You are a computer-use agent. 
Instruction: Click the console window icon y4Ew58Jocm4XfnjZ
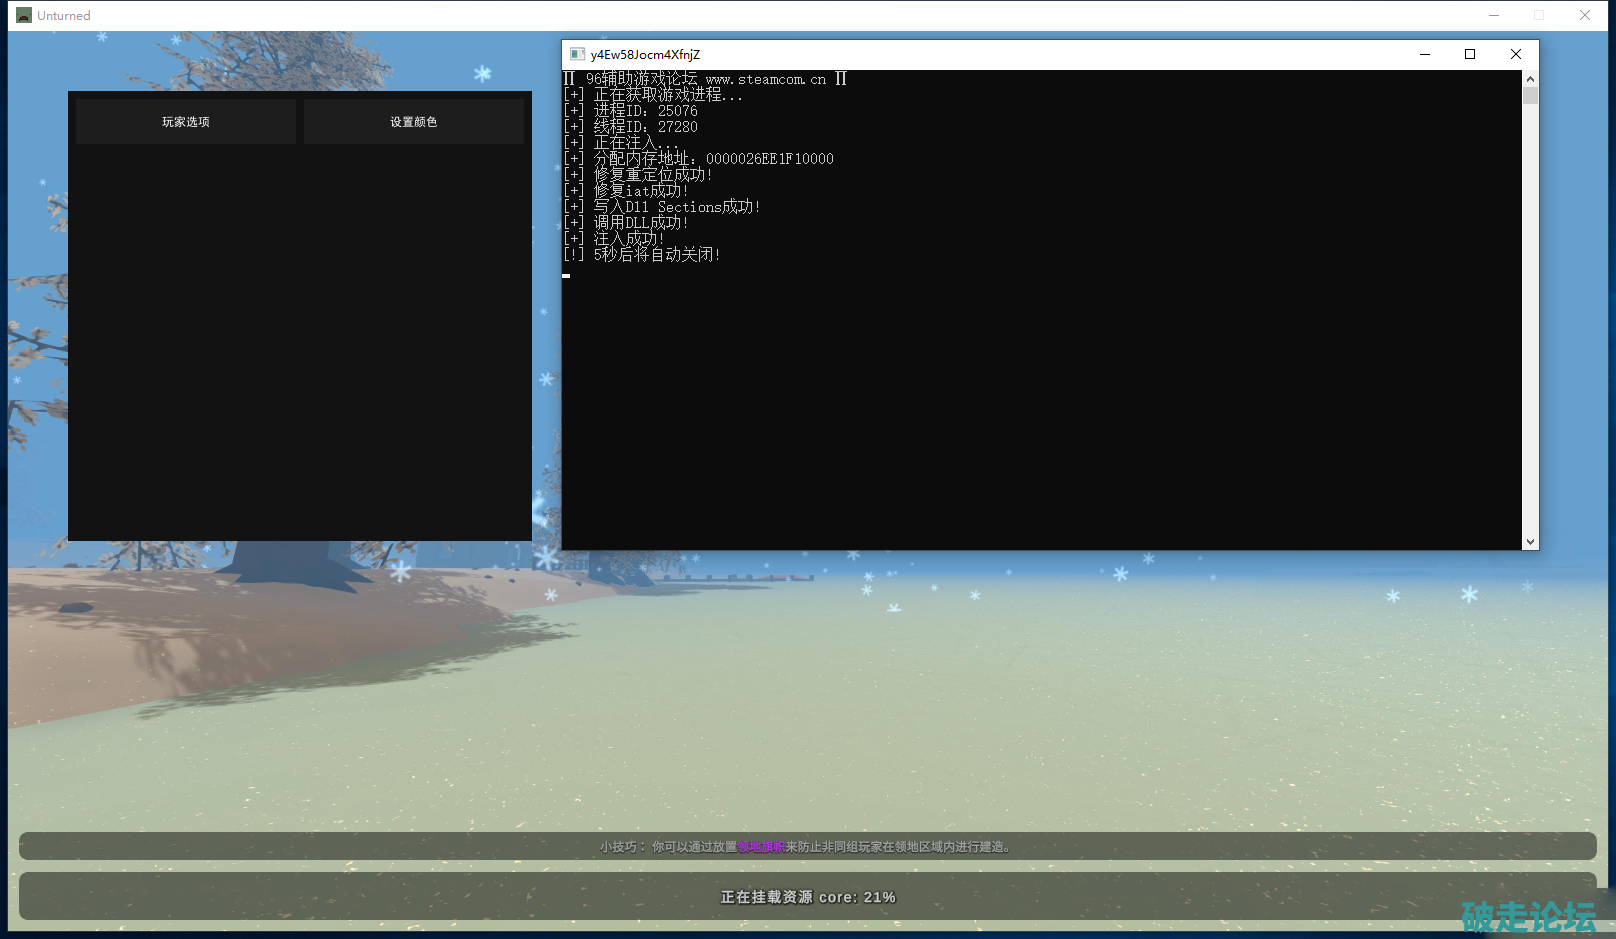[577, 54]
